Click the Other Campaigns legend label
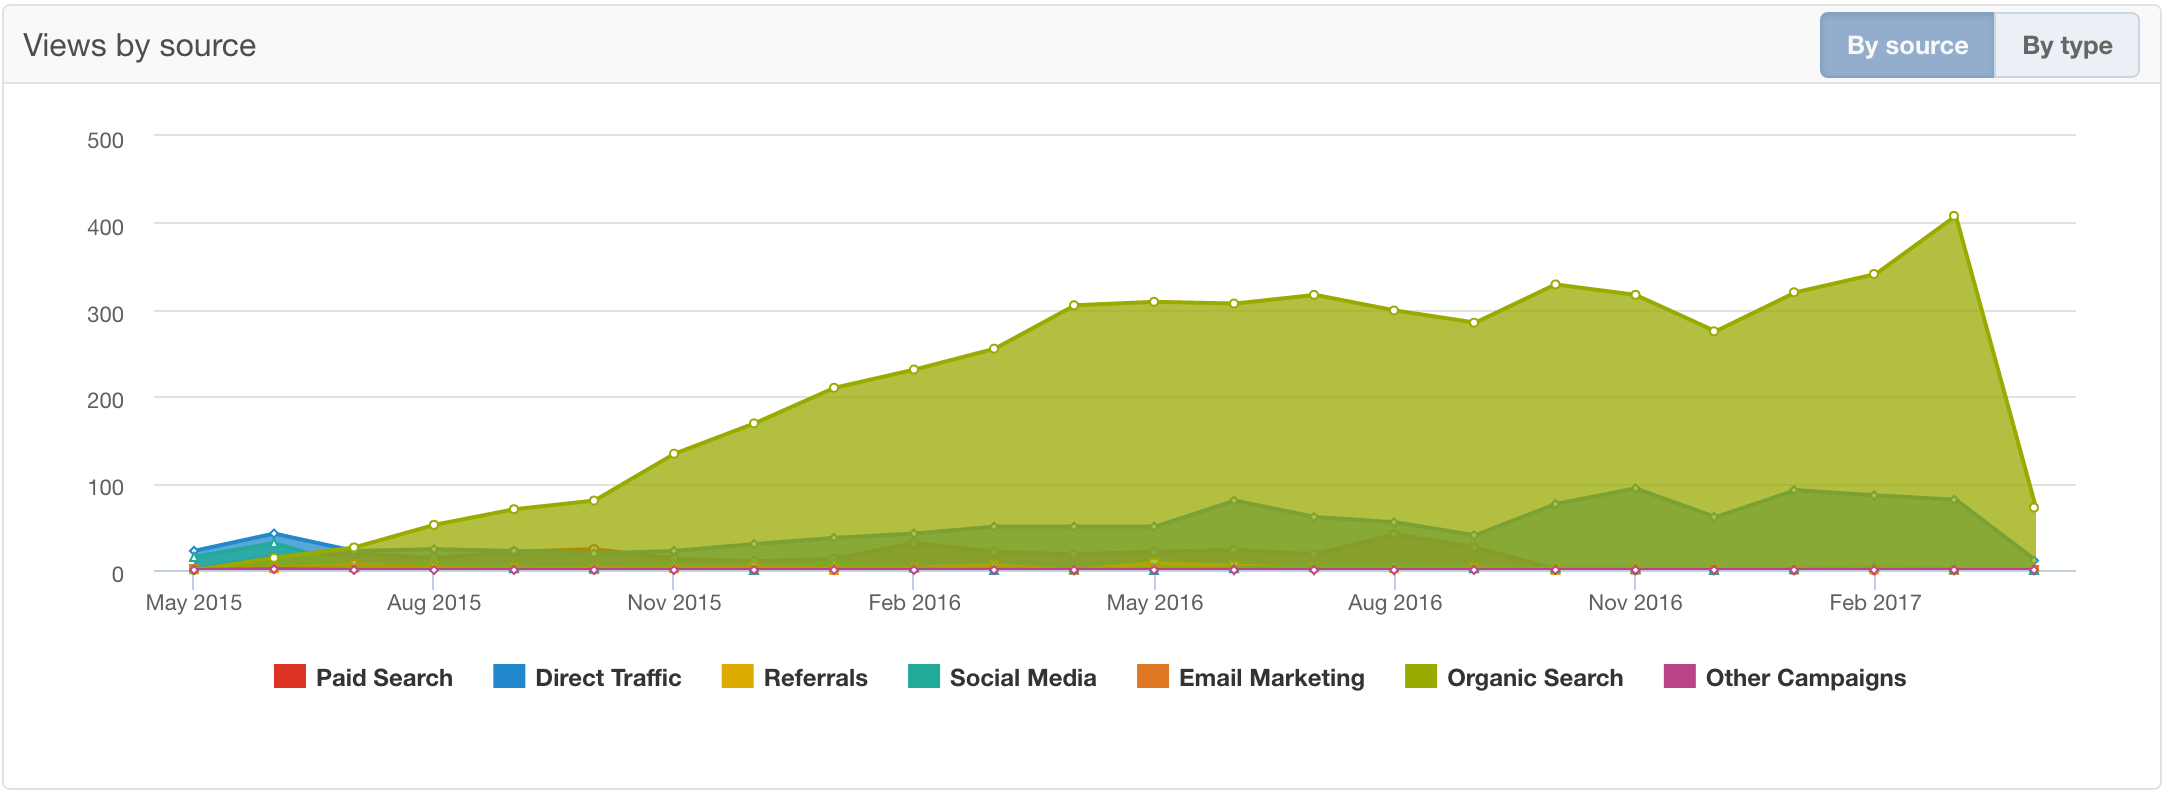The image size is (2166, 794). [x=1805, y=678]
